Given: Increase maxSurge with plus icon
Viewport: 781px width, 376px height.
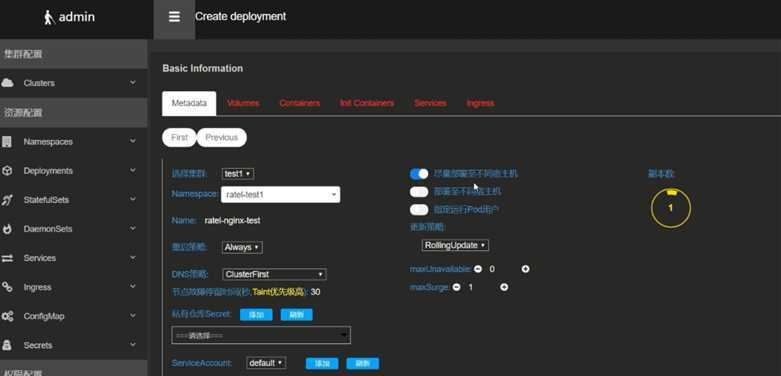Looking at the screenshot, I should (504, 287).
